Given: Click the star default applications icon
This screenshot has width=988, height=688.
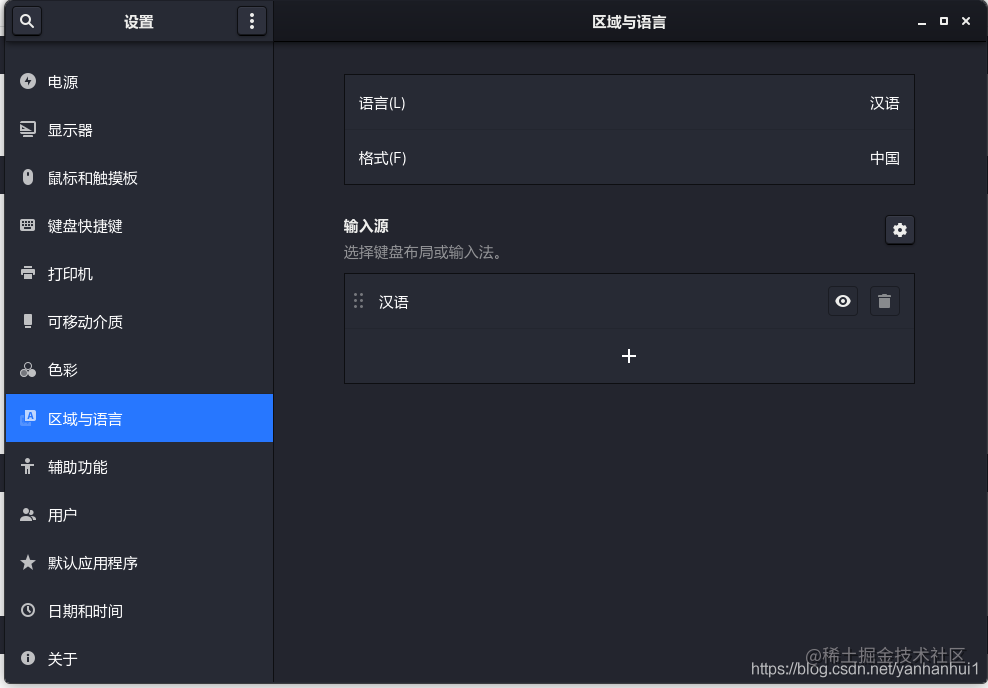Looking at the screenshot, I should [x=28, y=562].
